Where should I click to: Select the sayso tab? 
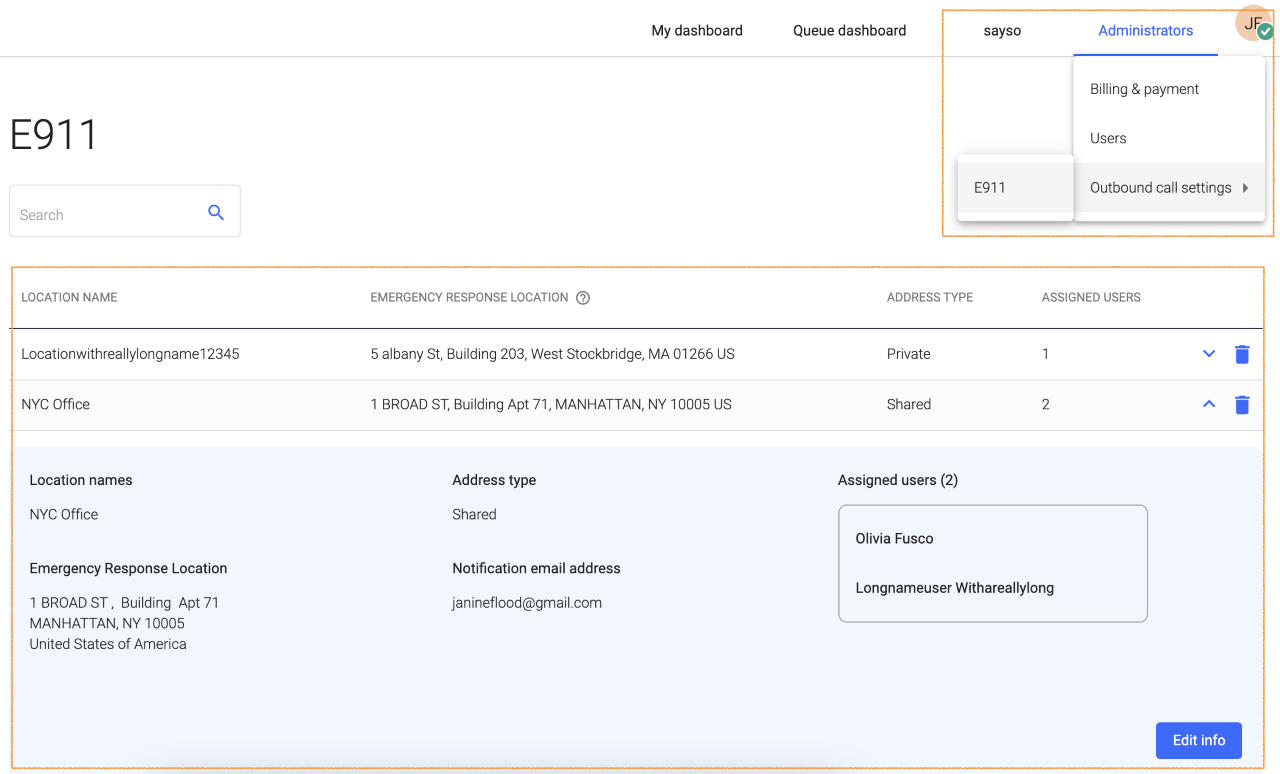pos(1002,30)
